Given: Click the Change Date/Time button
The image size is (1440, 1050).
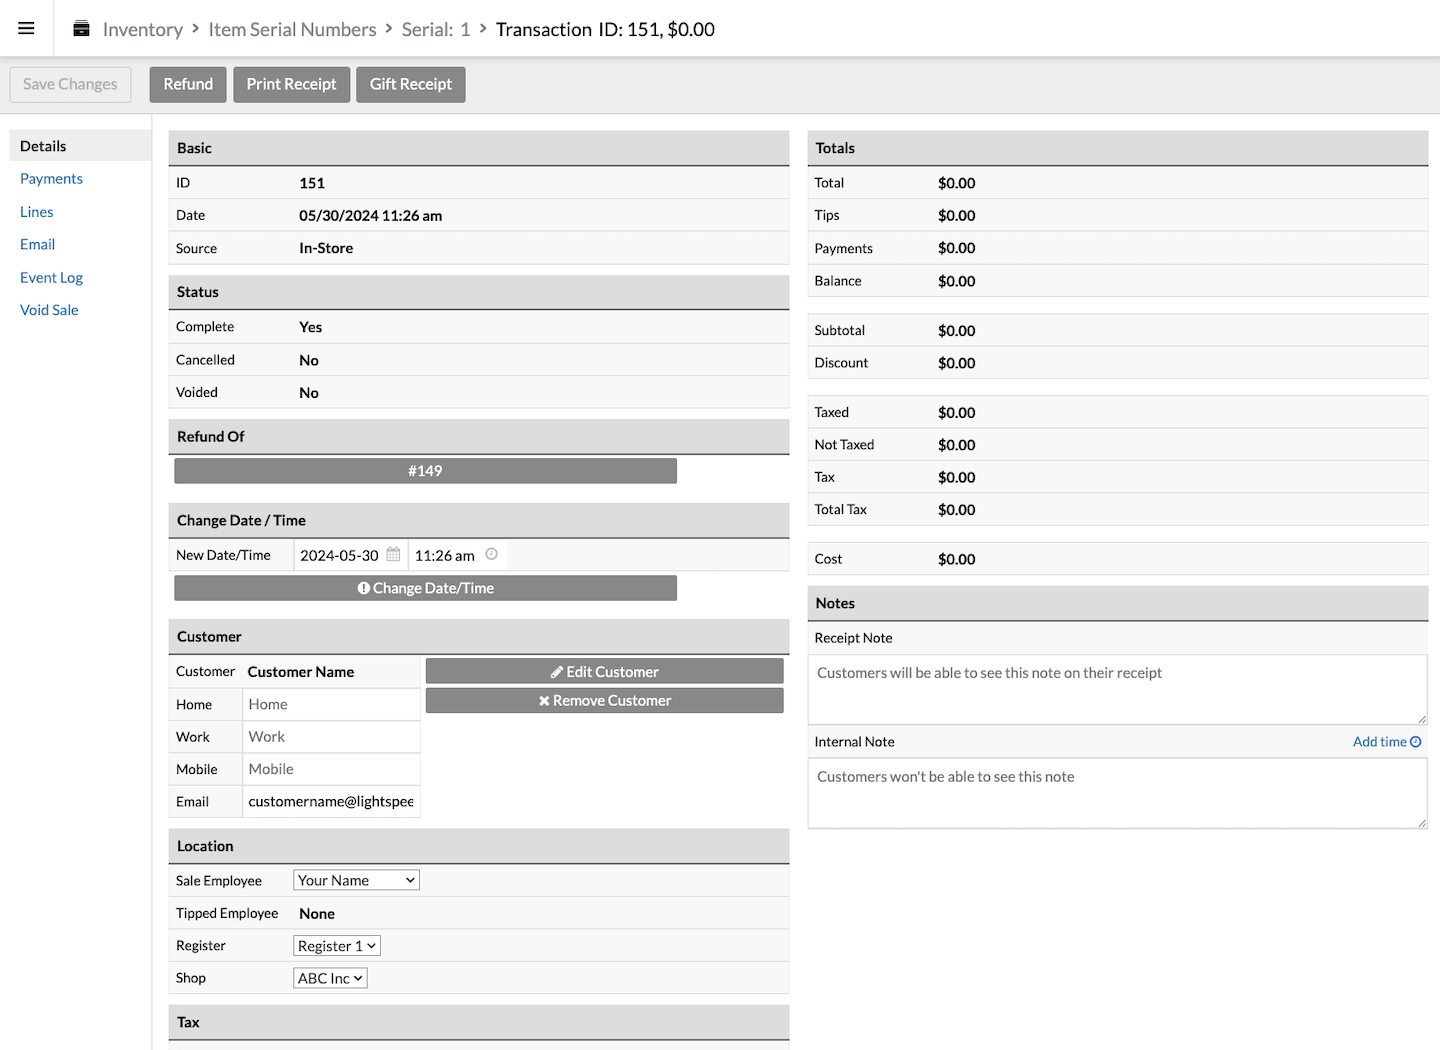Looking at the screenshot, I should [x=425, y=588].
